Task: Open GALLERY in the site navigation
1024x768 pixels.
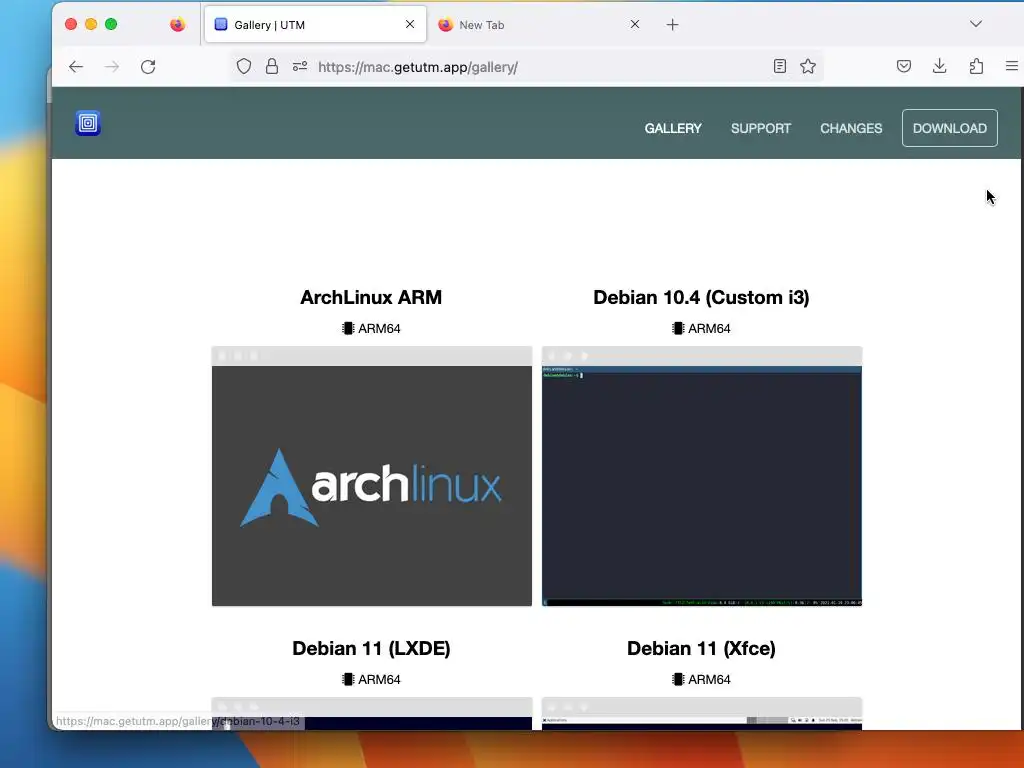Action: (x=673, y=128)
